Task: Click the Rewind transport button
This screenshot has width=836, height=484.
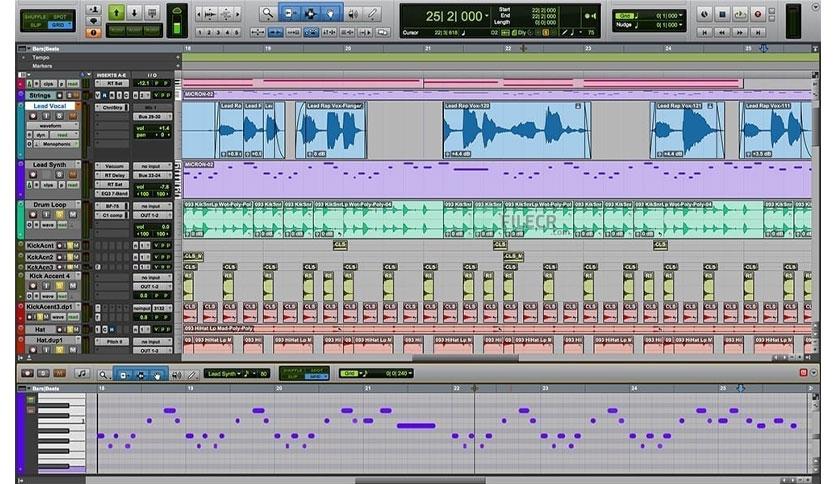Action: pyautogui.click(x=722, y=33)
